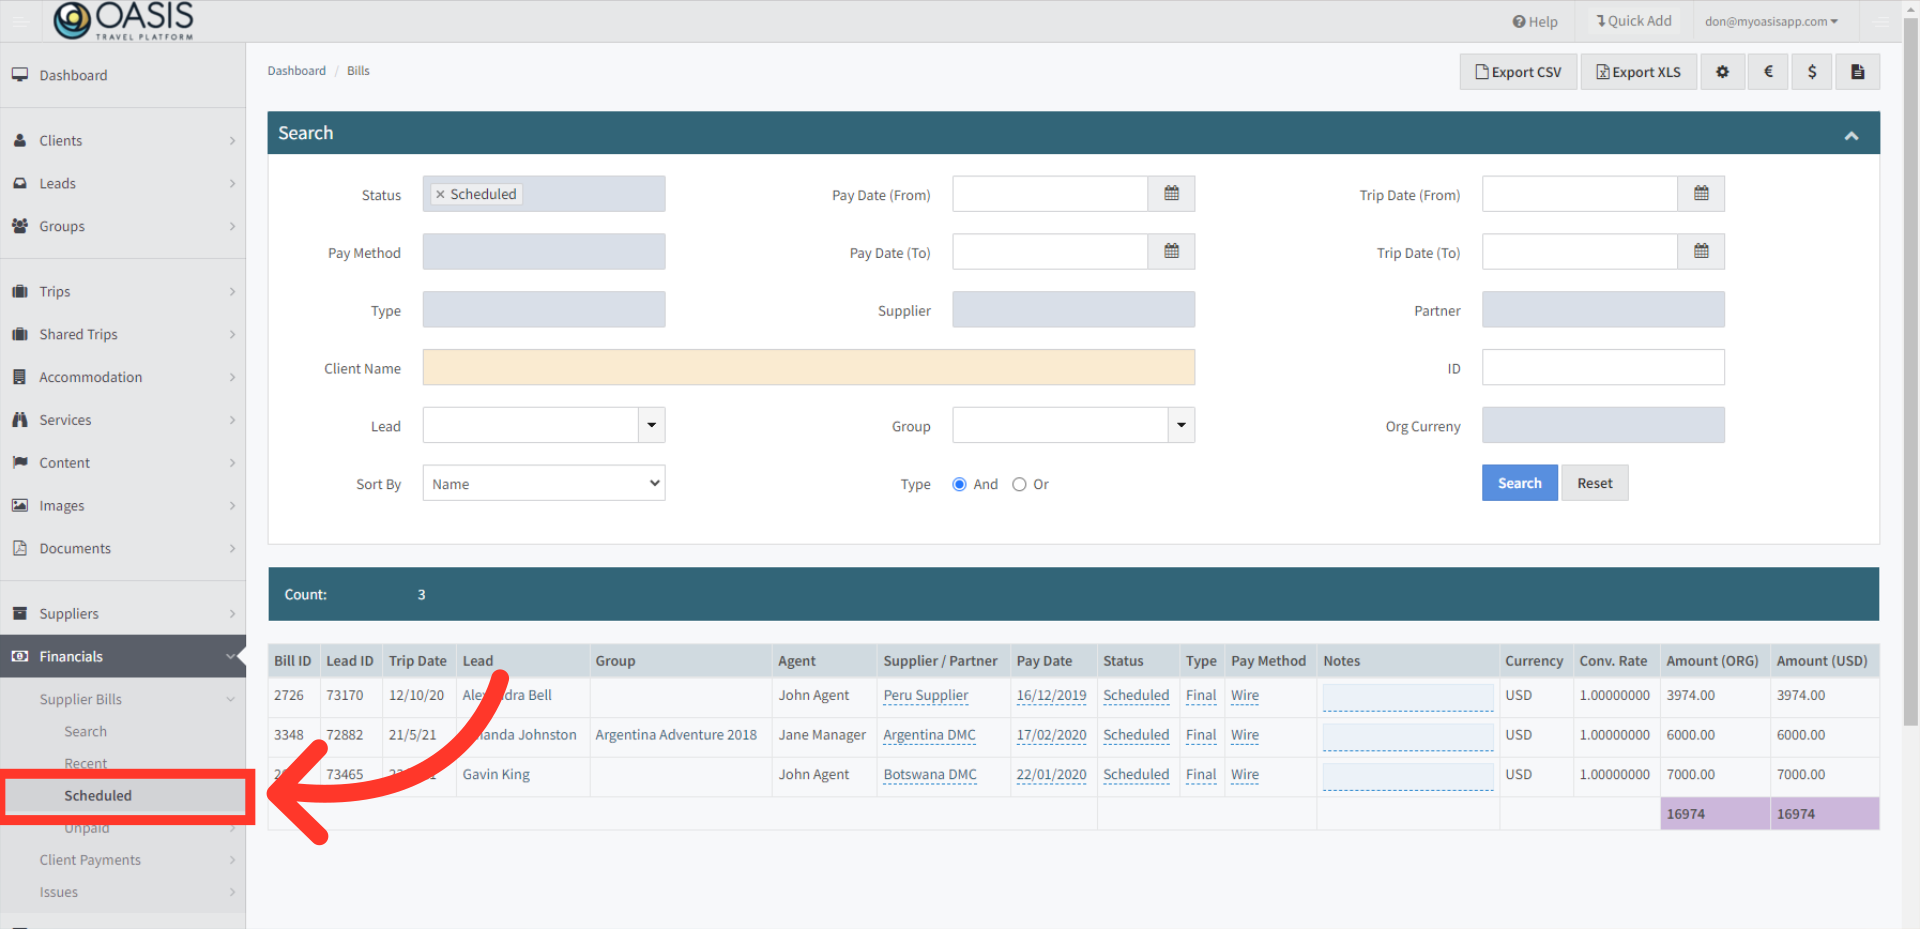Select the And radio button for Type
Screen dimensions: 1920x929
(x=959, y=484)
